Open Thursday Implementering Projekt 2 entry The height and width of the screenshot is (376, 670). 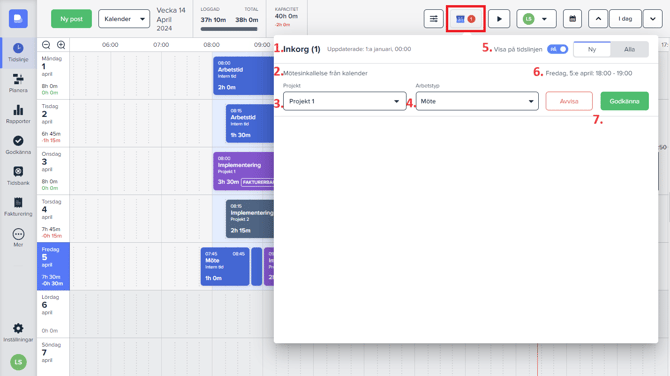click(250, 219)
